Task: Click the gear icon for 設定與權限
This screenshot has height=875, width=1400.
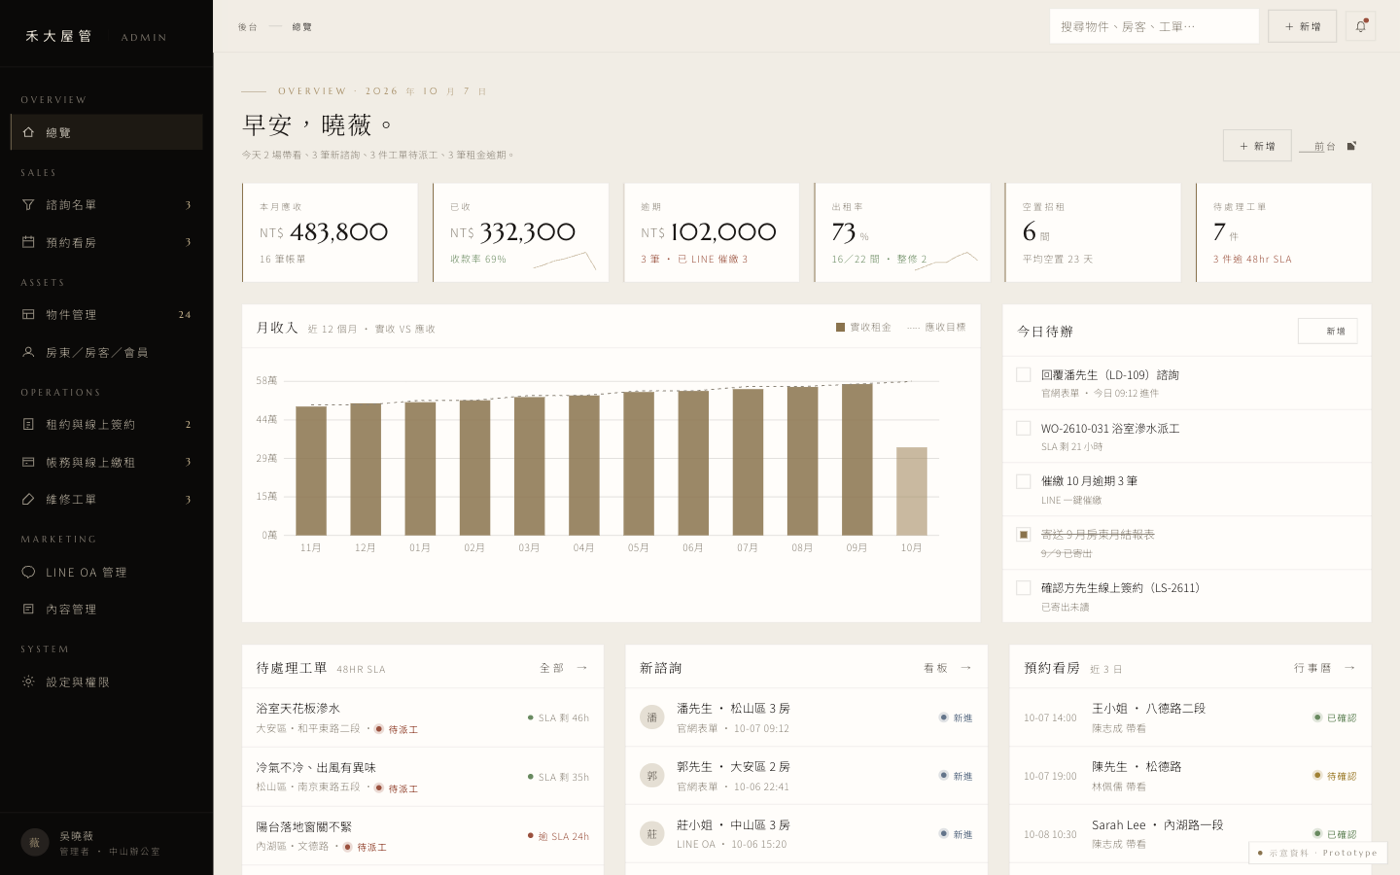Action: (28, 682)
